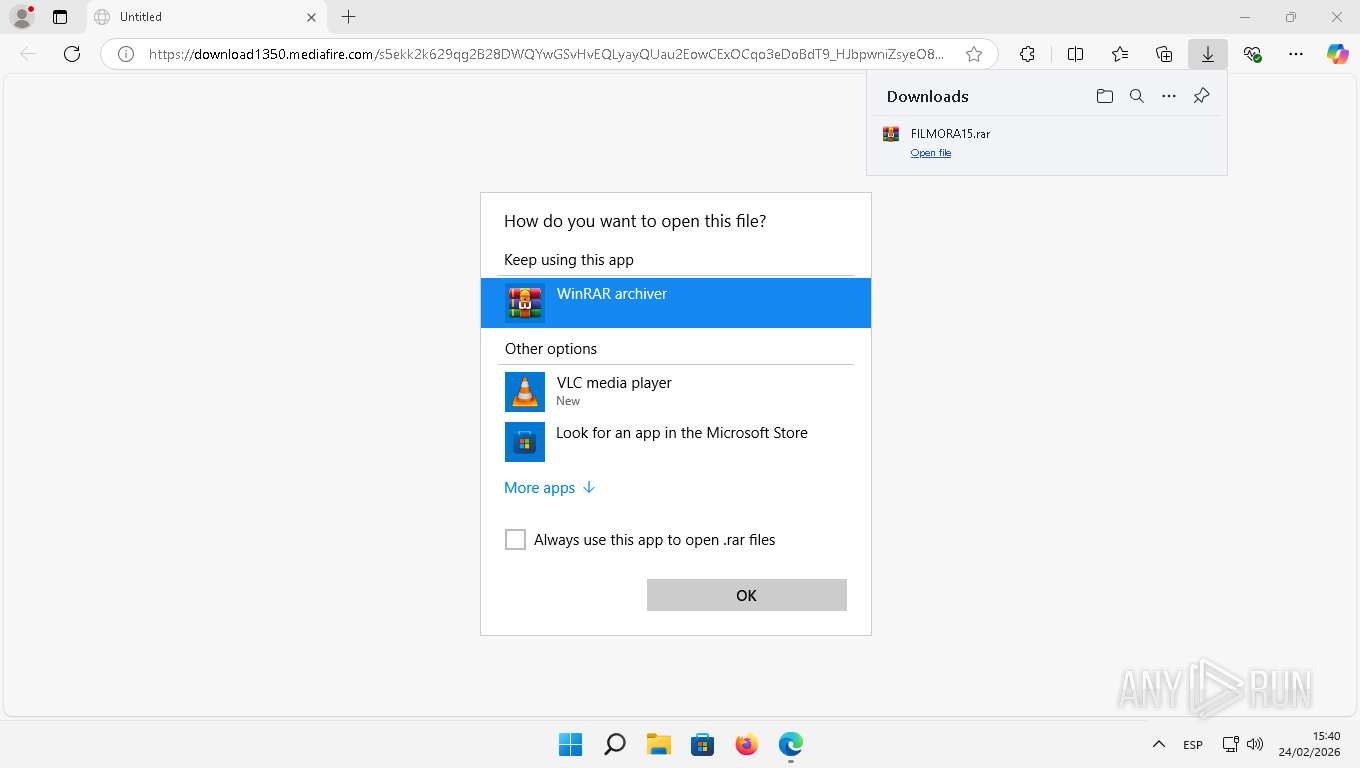Open File Explorer from taskbar
Screen dimensions: 1360x768
click(658, 744)
